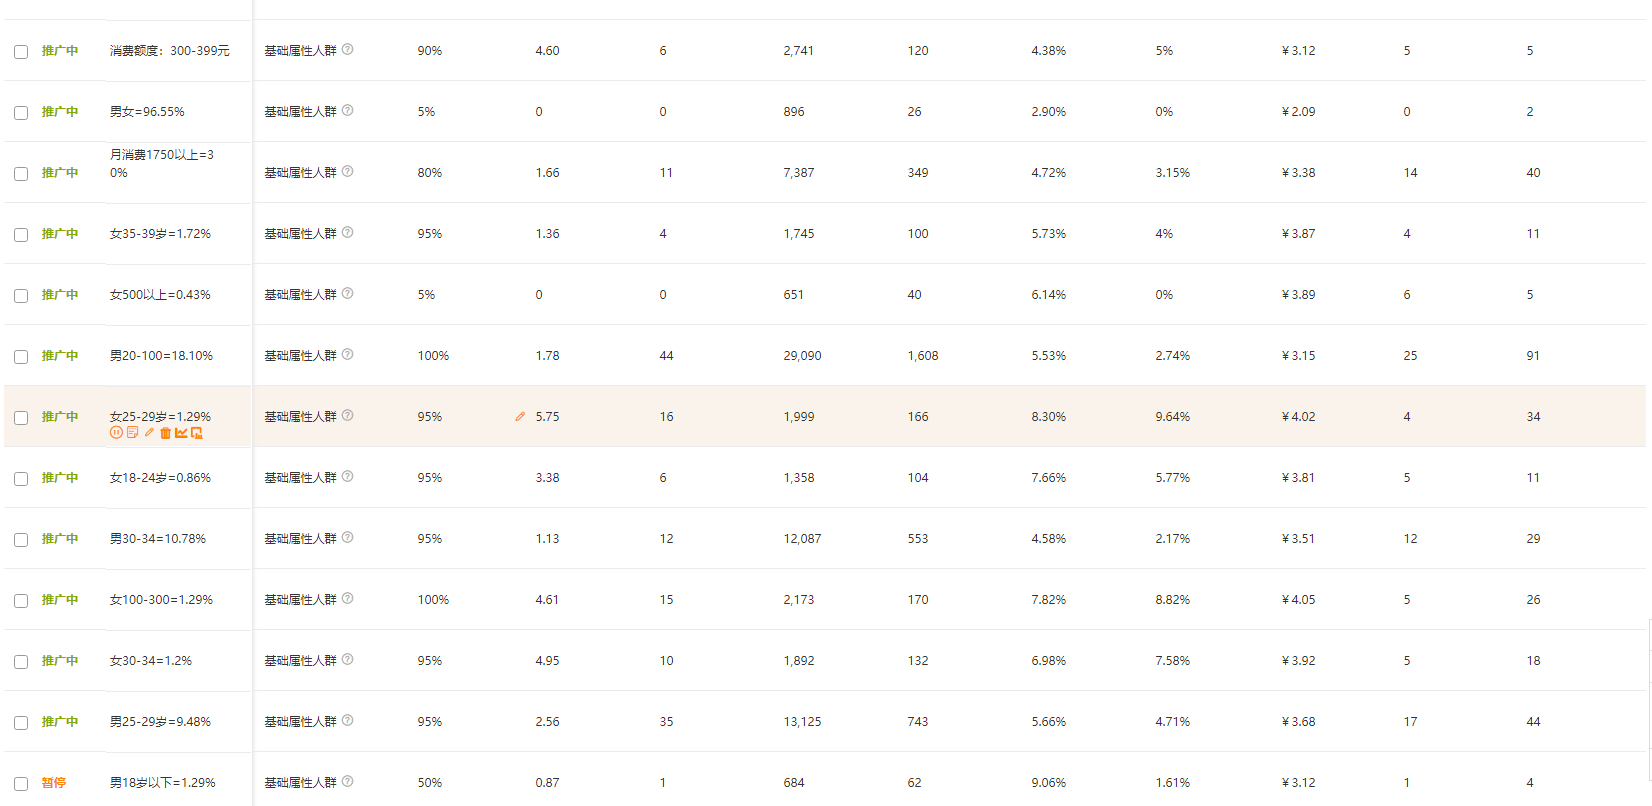Image resolution: width=1652 pixels, height=806 pixels.
Task: View trend chart for 女25-29岁 row
Action: point(181,433)
